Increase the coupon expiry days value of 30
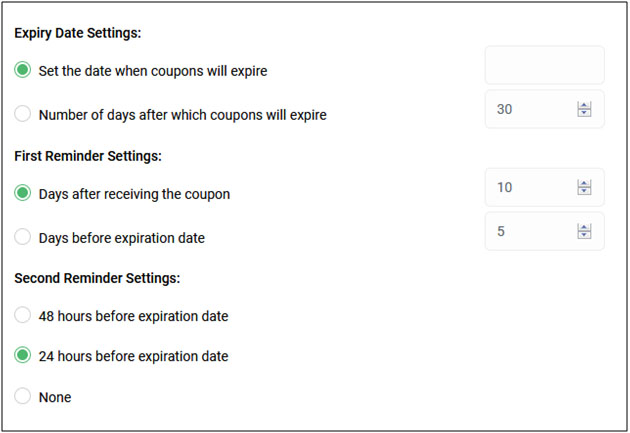This screenshot has width=630, height=433. coord(584,106)
